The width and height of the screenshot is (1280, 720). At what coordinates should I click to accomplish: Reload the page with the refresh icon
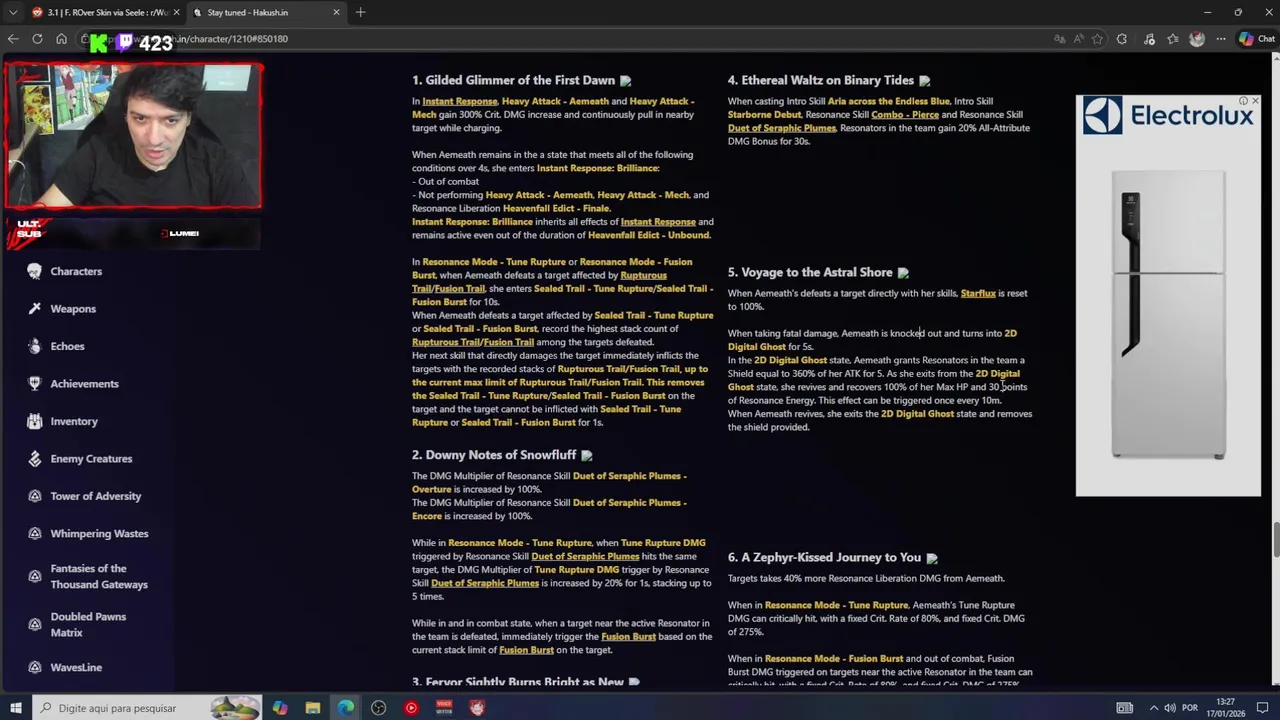[x=37, y=39]
